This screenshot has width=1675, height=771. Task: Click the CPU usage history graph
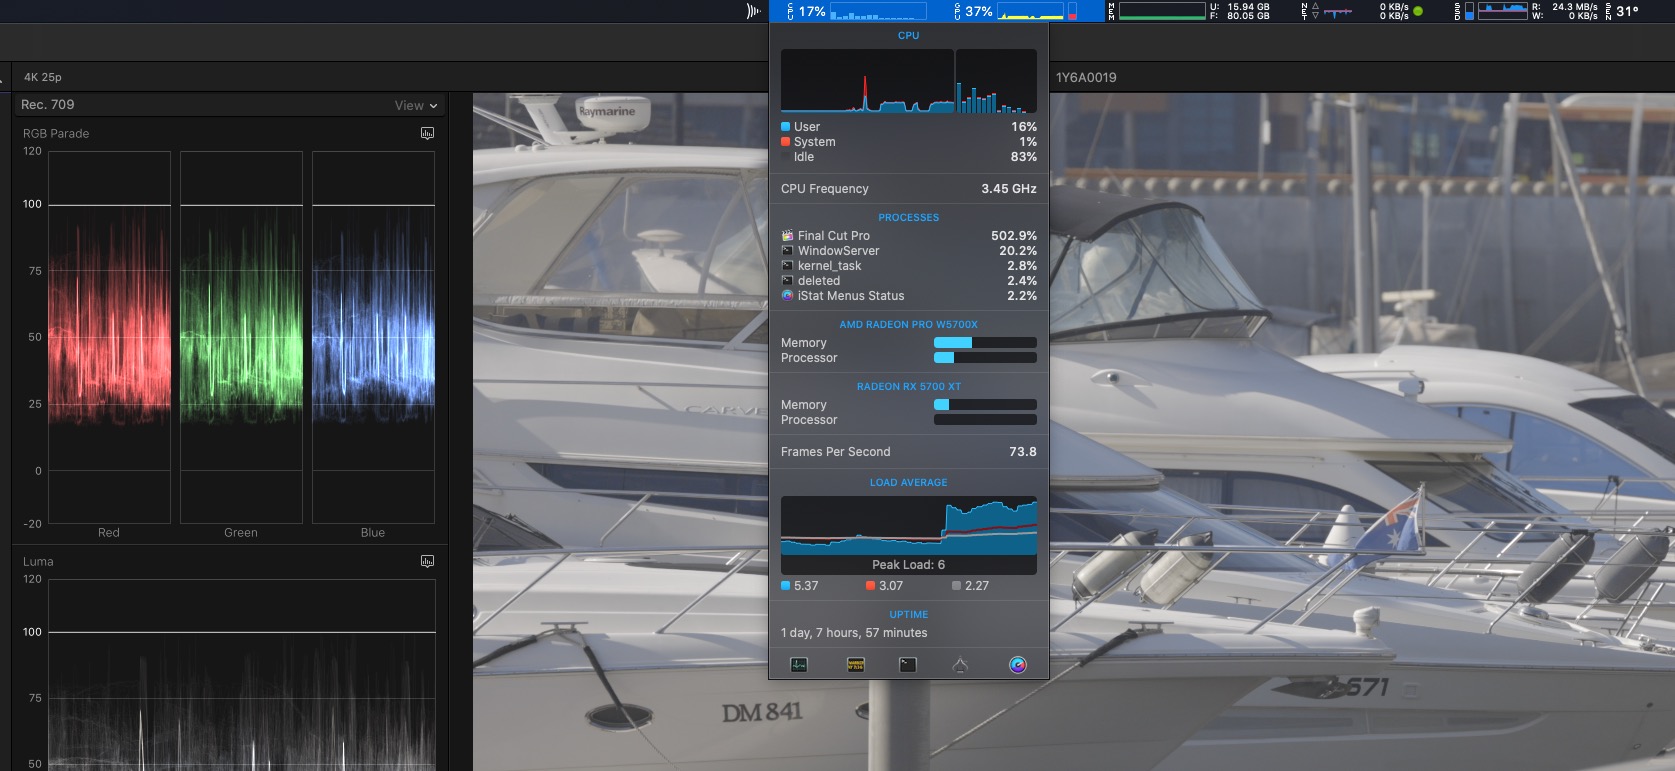coord(867,81)
